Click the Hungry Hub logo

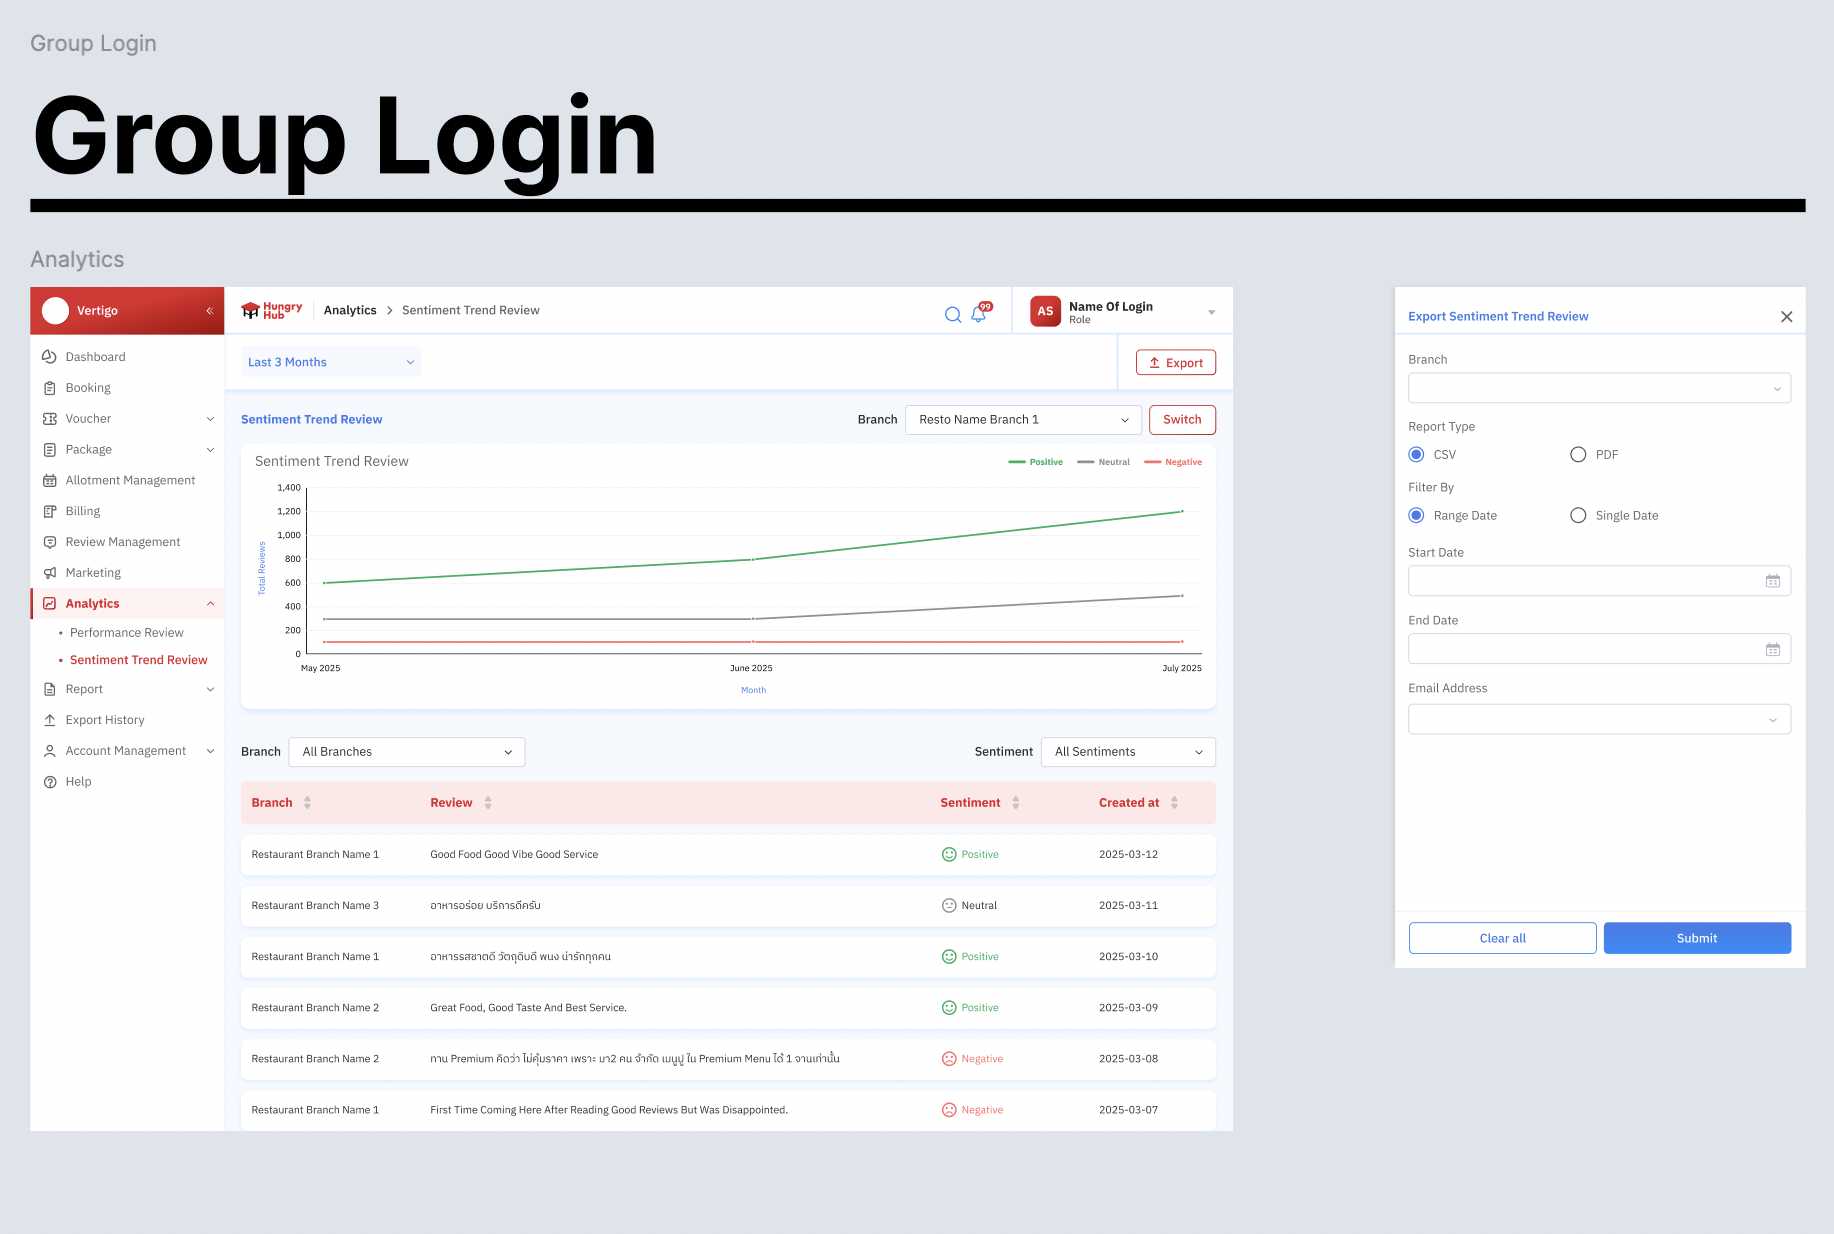click(x=272, y=311)
